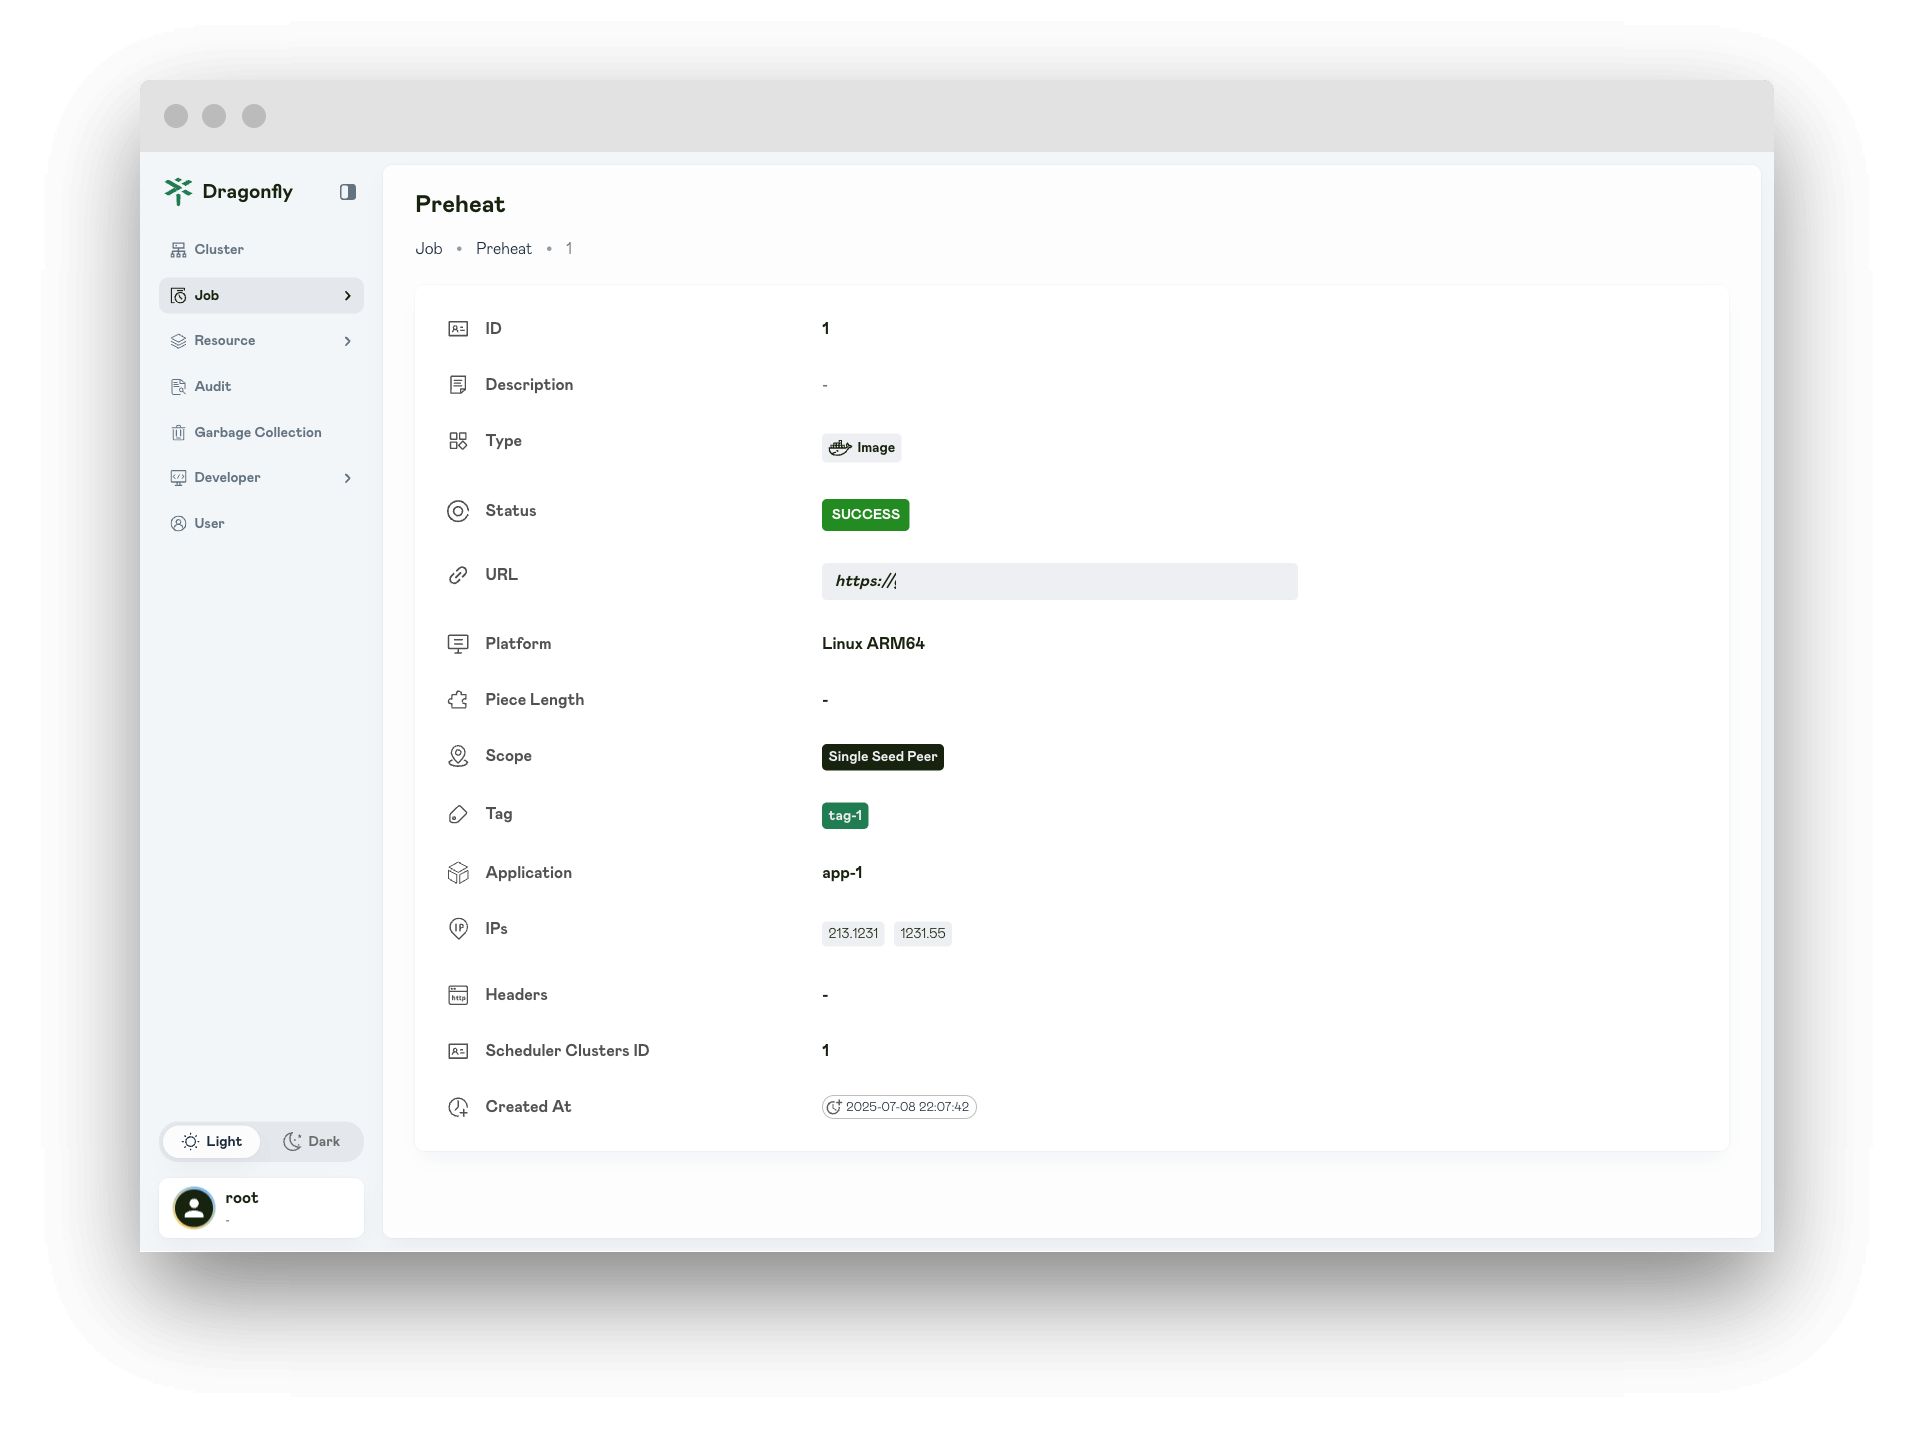Click the Garbage Collection trash icon
The image size is (1914, 1452).
pos(178,433)
